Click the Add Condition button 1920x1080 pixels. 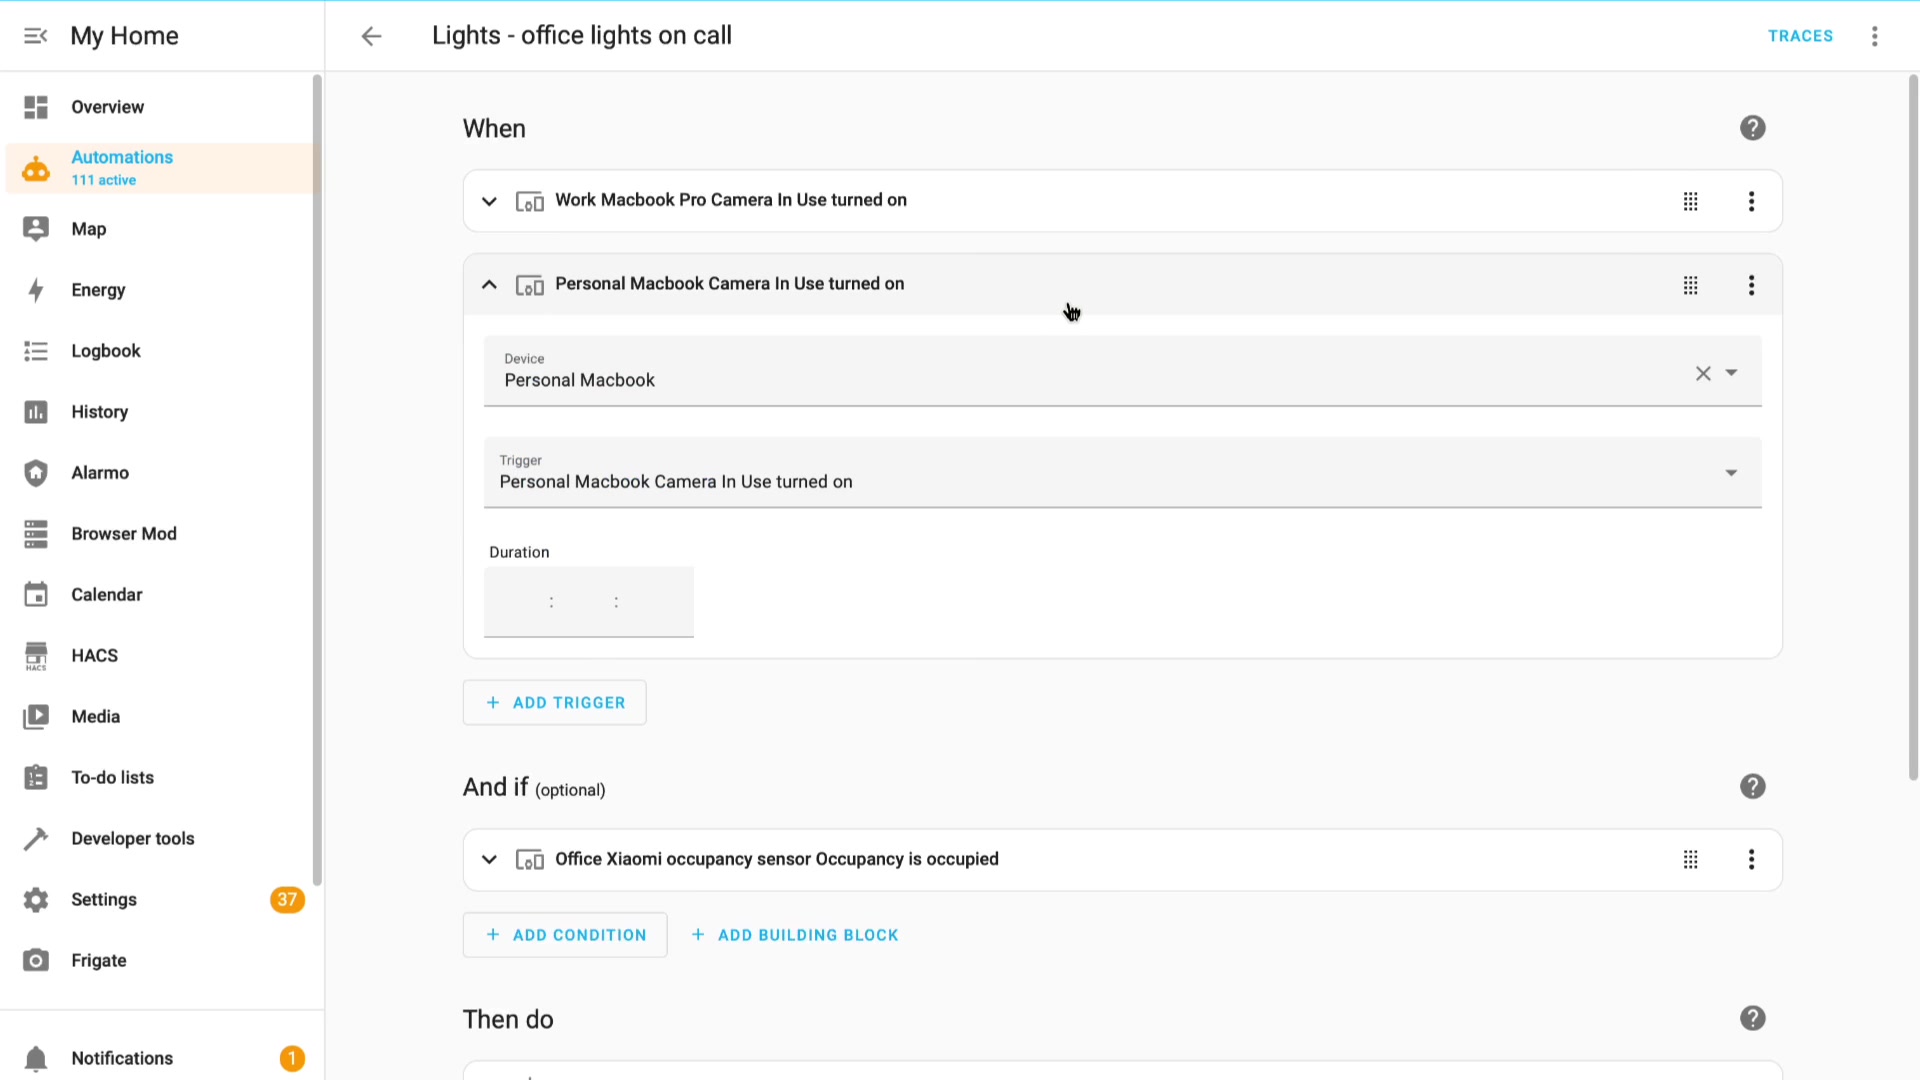pyautogui.click(x=565, y=935)
